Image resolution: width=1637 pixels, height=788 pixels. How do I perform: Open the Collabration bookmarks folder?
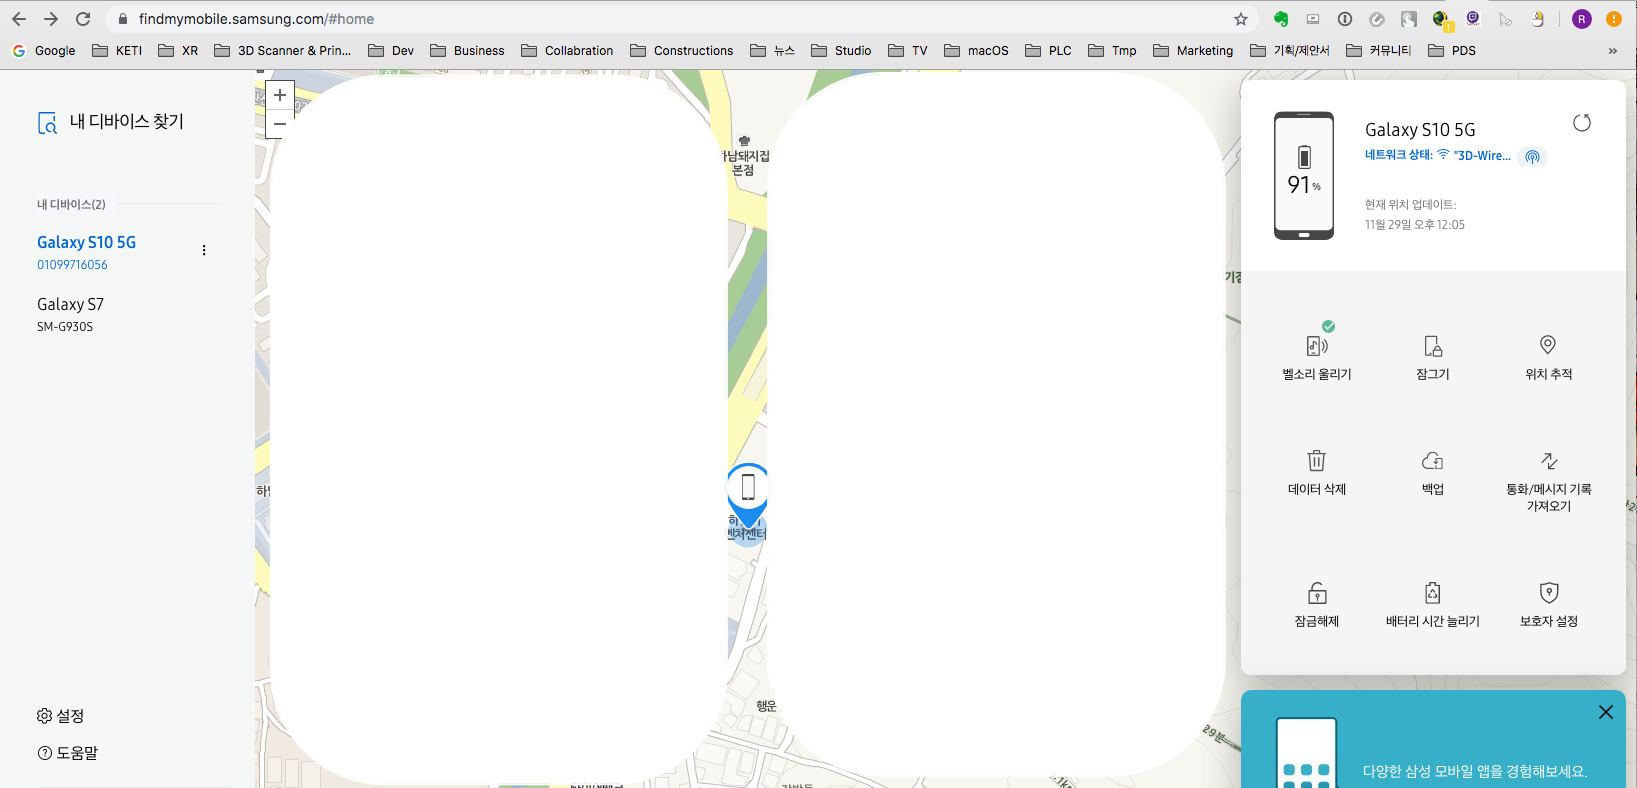pos(567,51)
